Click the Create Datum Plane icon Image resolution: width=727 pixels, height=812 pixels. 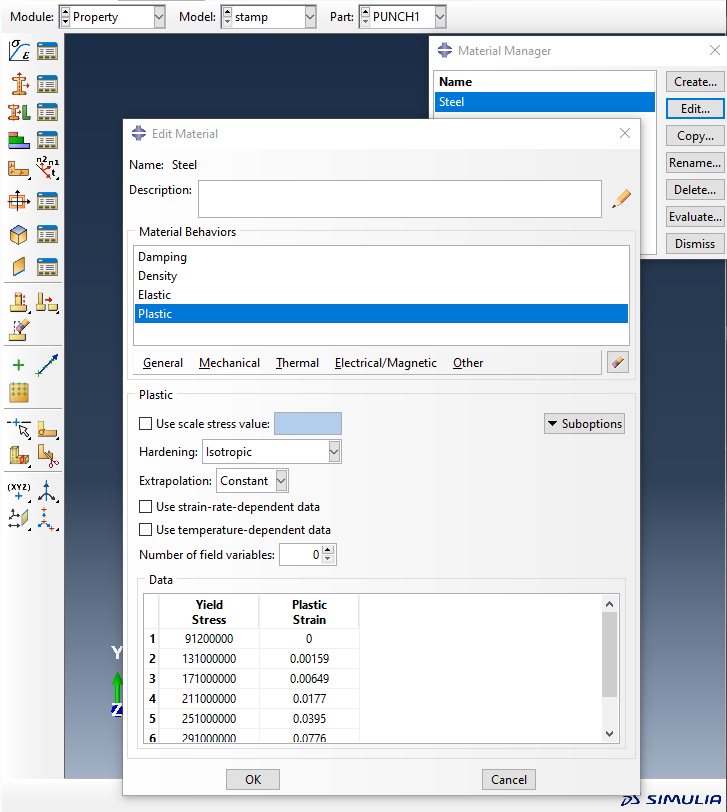pos(19,518)
